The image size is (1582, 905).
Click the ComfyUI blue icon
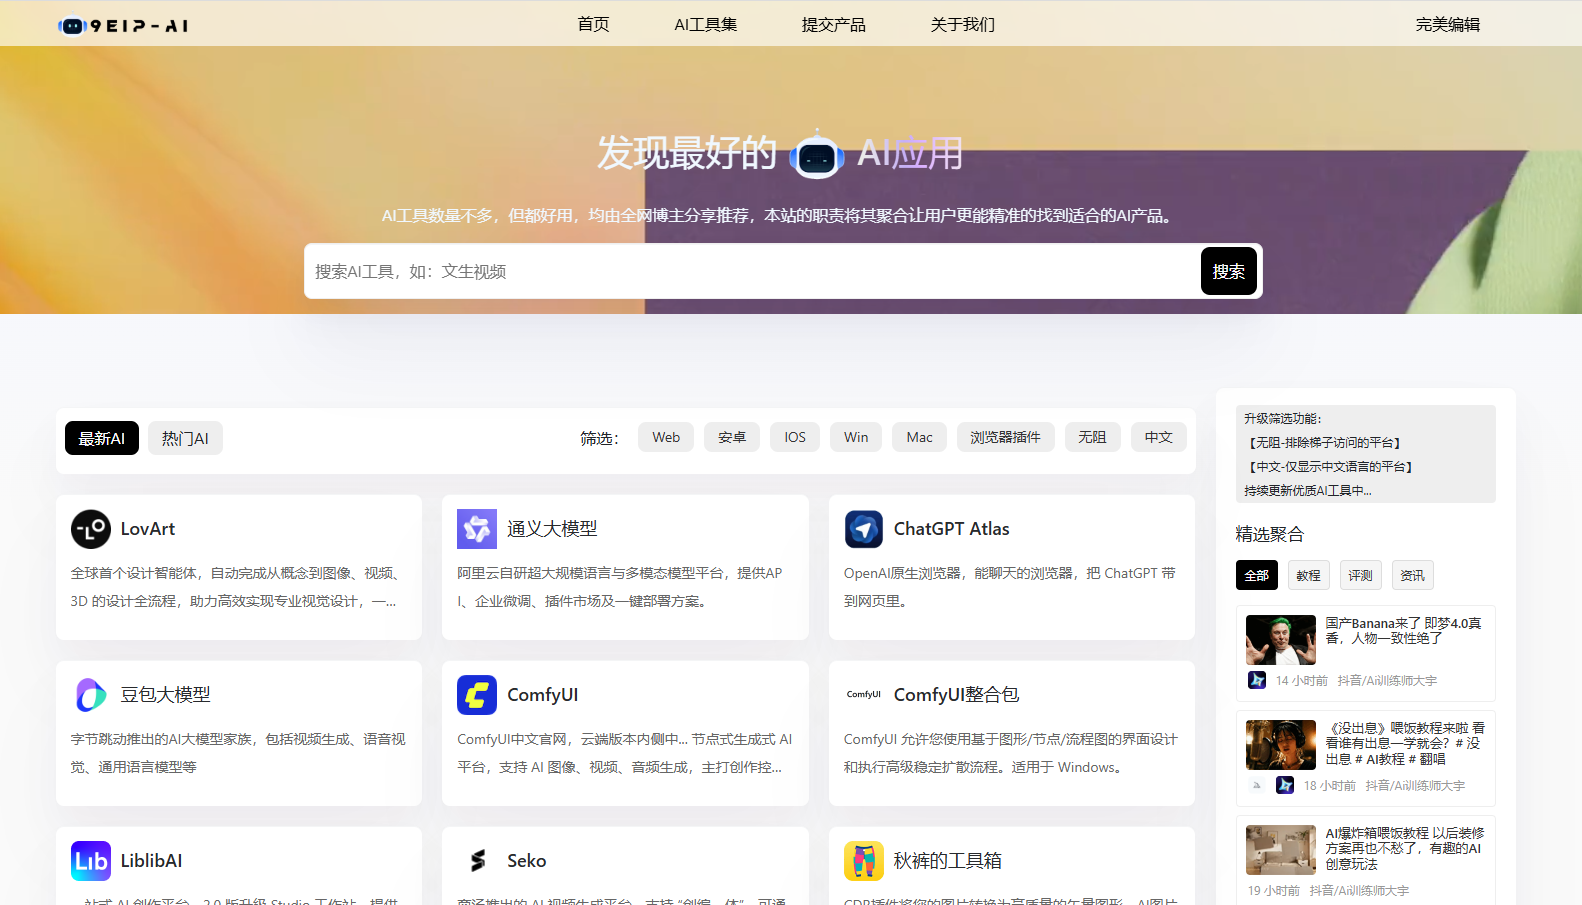pos(477,695)
